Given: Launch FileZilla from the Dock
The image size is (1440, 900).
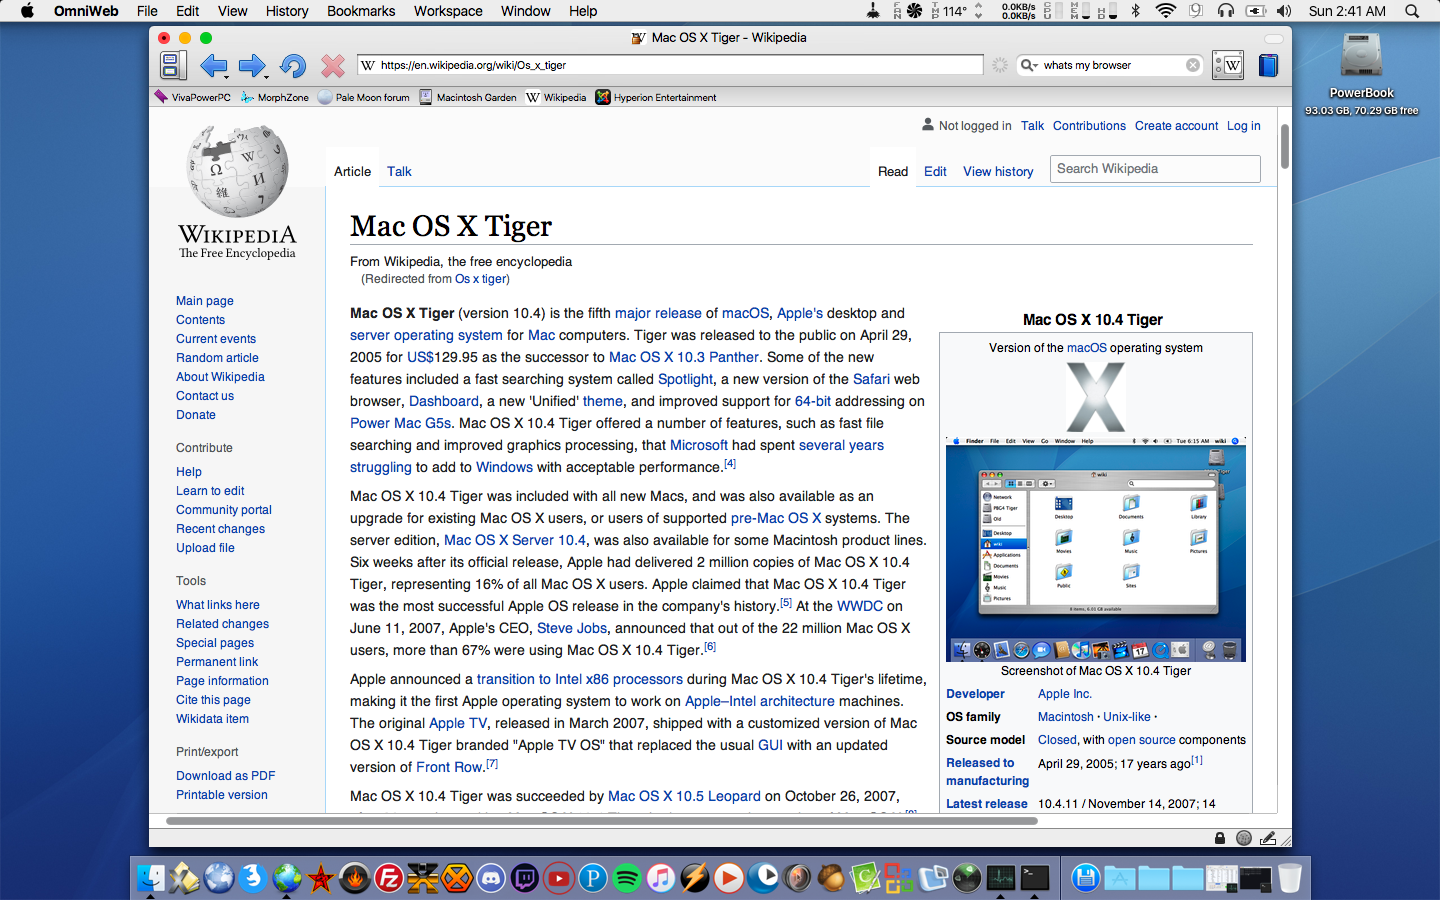Looking at the screenshot, I should click(389, 878).
